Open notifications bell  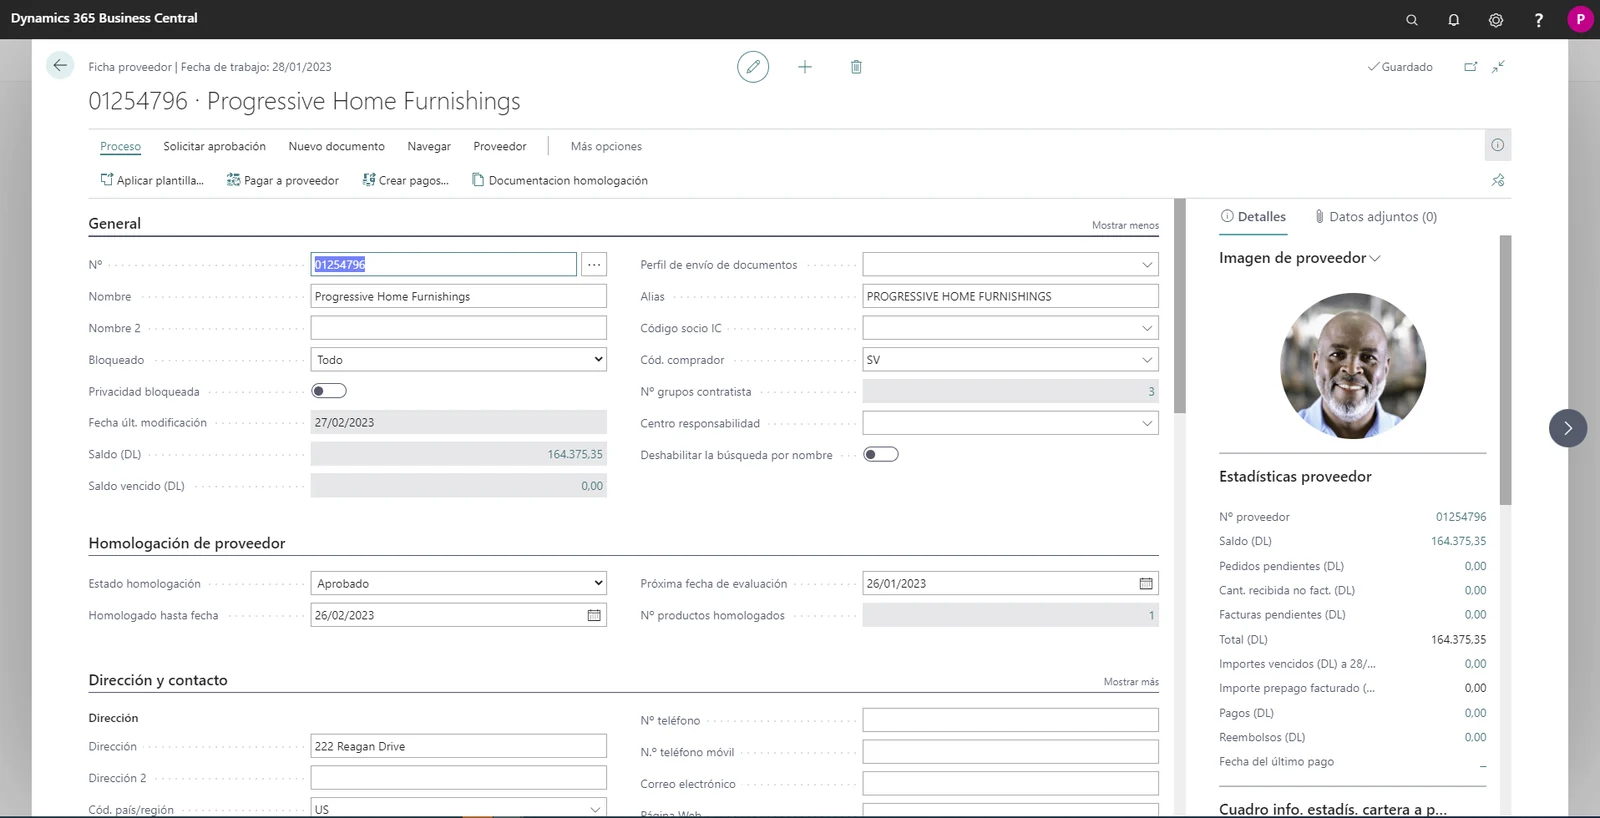point(1454,20)
